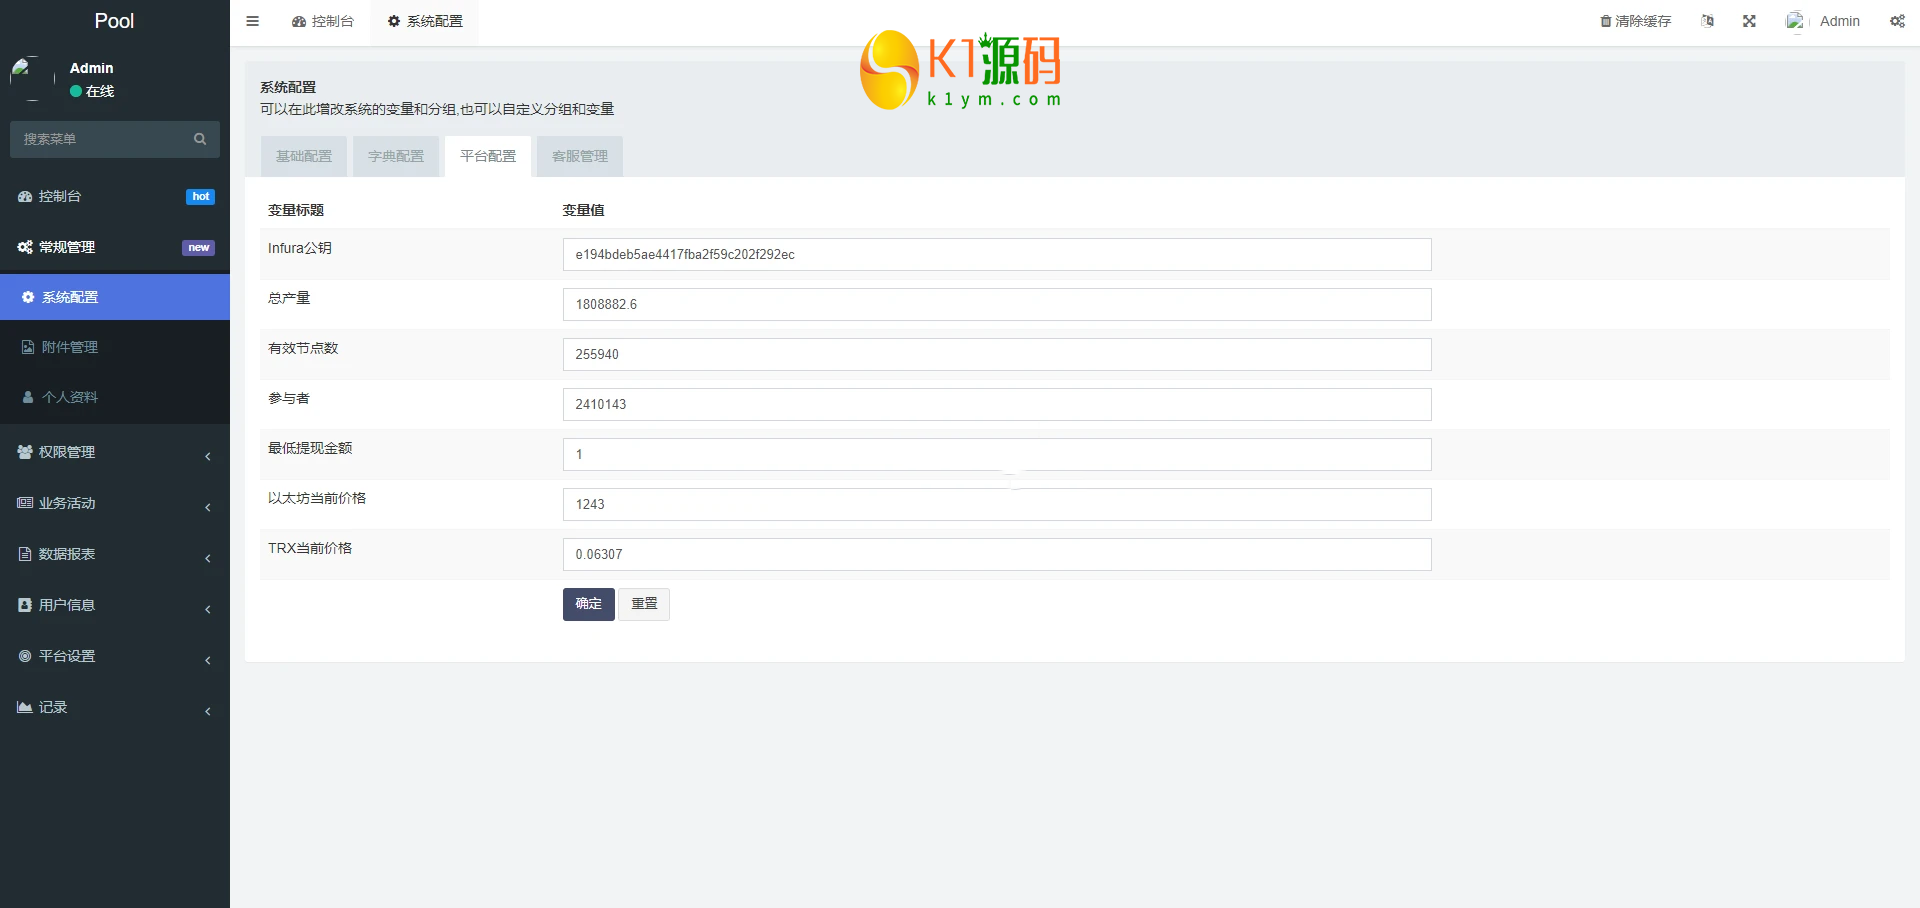
Task: Edit the Infura公钥 value field
Action: [997, 255]
